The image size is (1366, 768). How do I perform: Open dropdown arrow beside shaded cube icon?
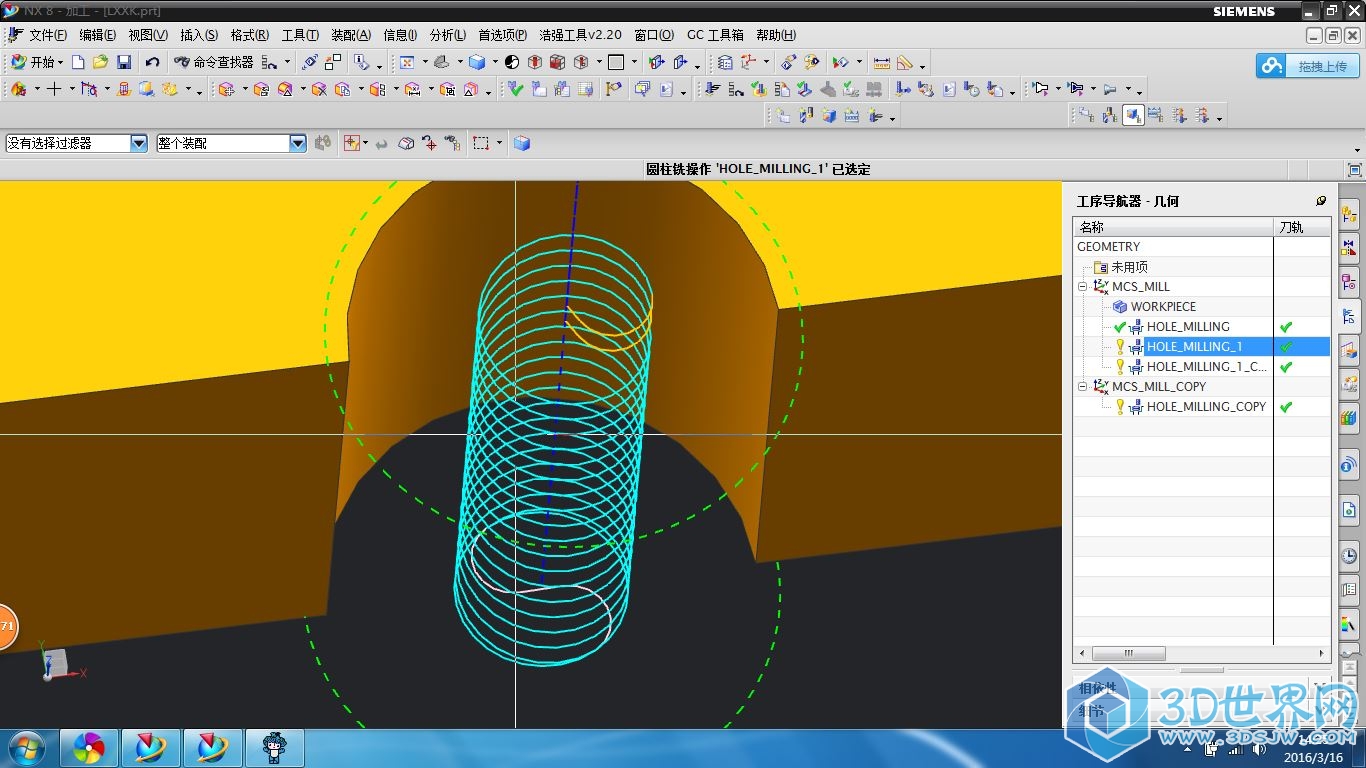point(494,63)
